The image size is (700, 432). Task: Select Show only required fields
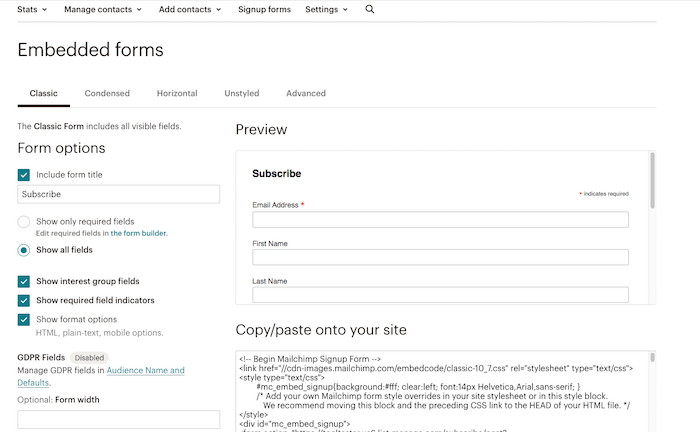[x=24, y=221]
